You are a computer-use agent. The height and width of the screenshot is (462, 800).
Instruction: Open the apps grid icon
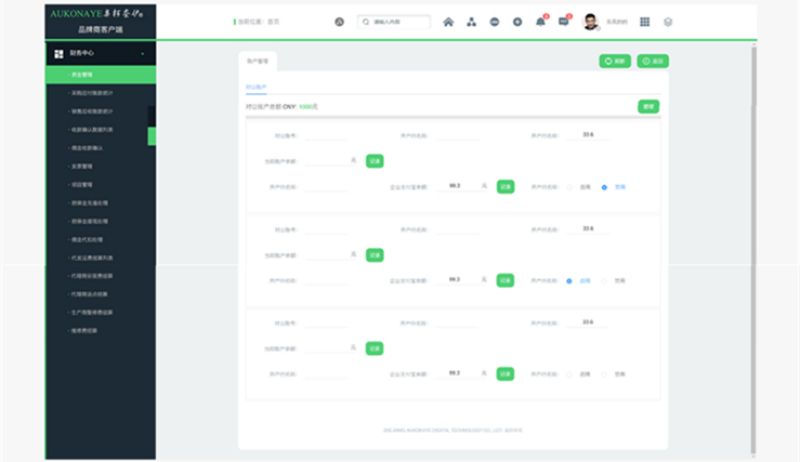(x=644, y=21)
